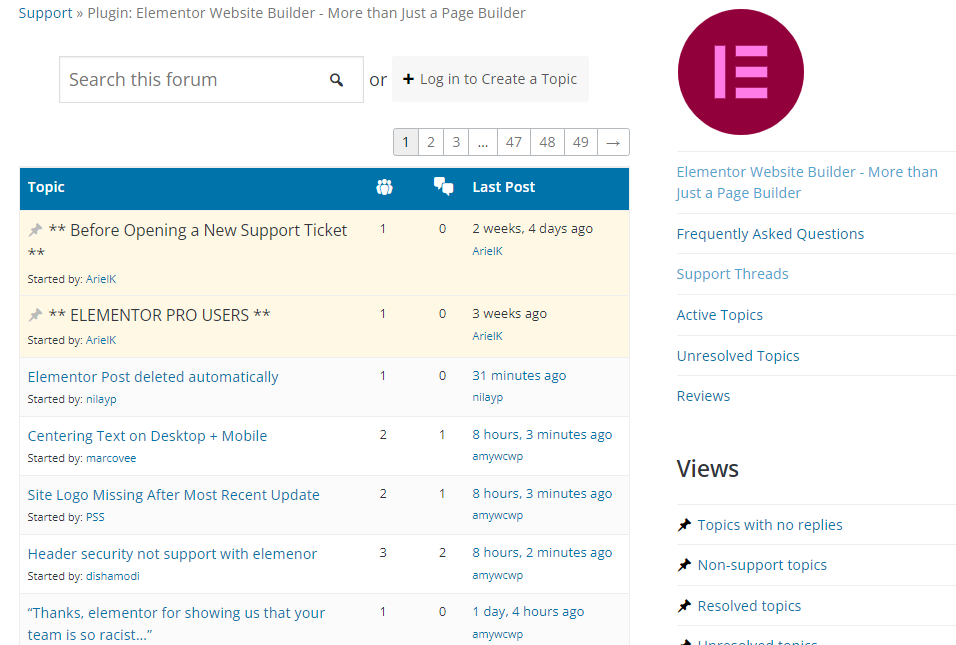
Task: Open the Unresolved Topics sidebar link
Action: [738, 356]
